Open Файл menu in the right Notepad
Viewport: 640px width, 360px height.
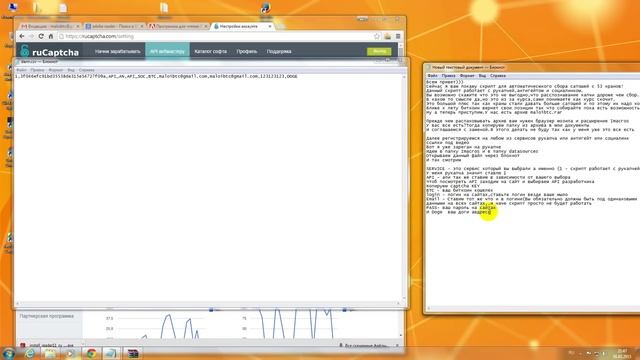tap(432, 76)
